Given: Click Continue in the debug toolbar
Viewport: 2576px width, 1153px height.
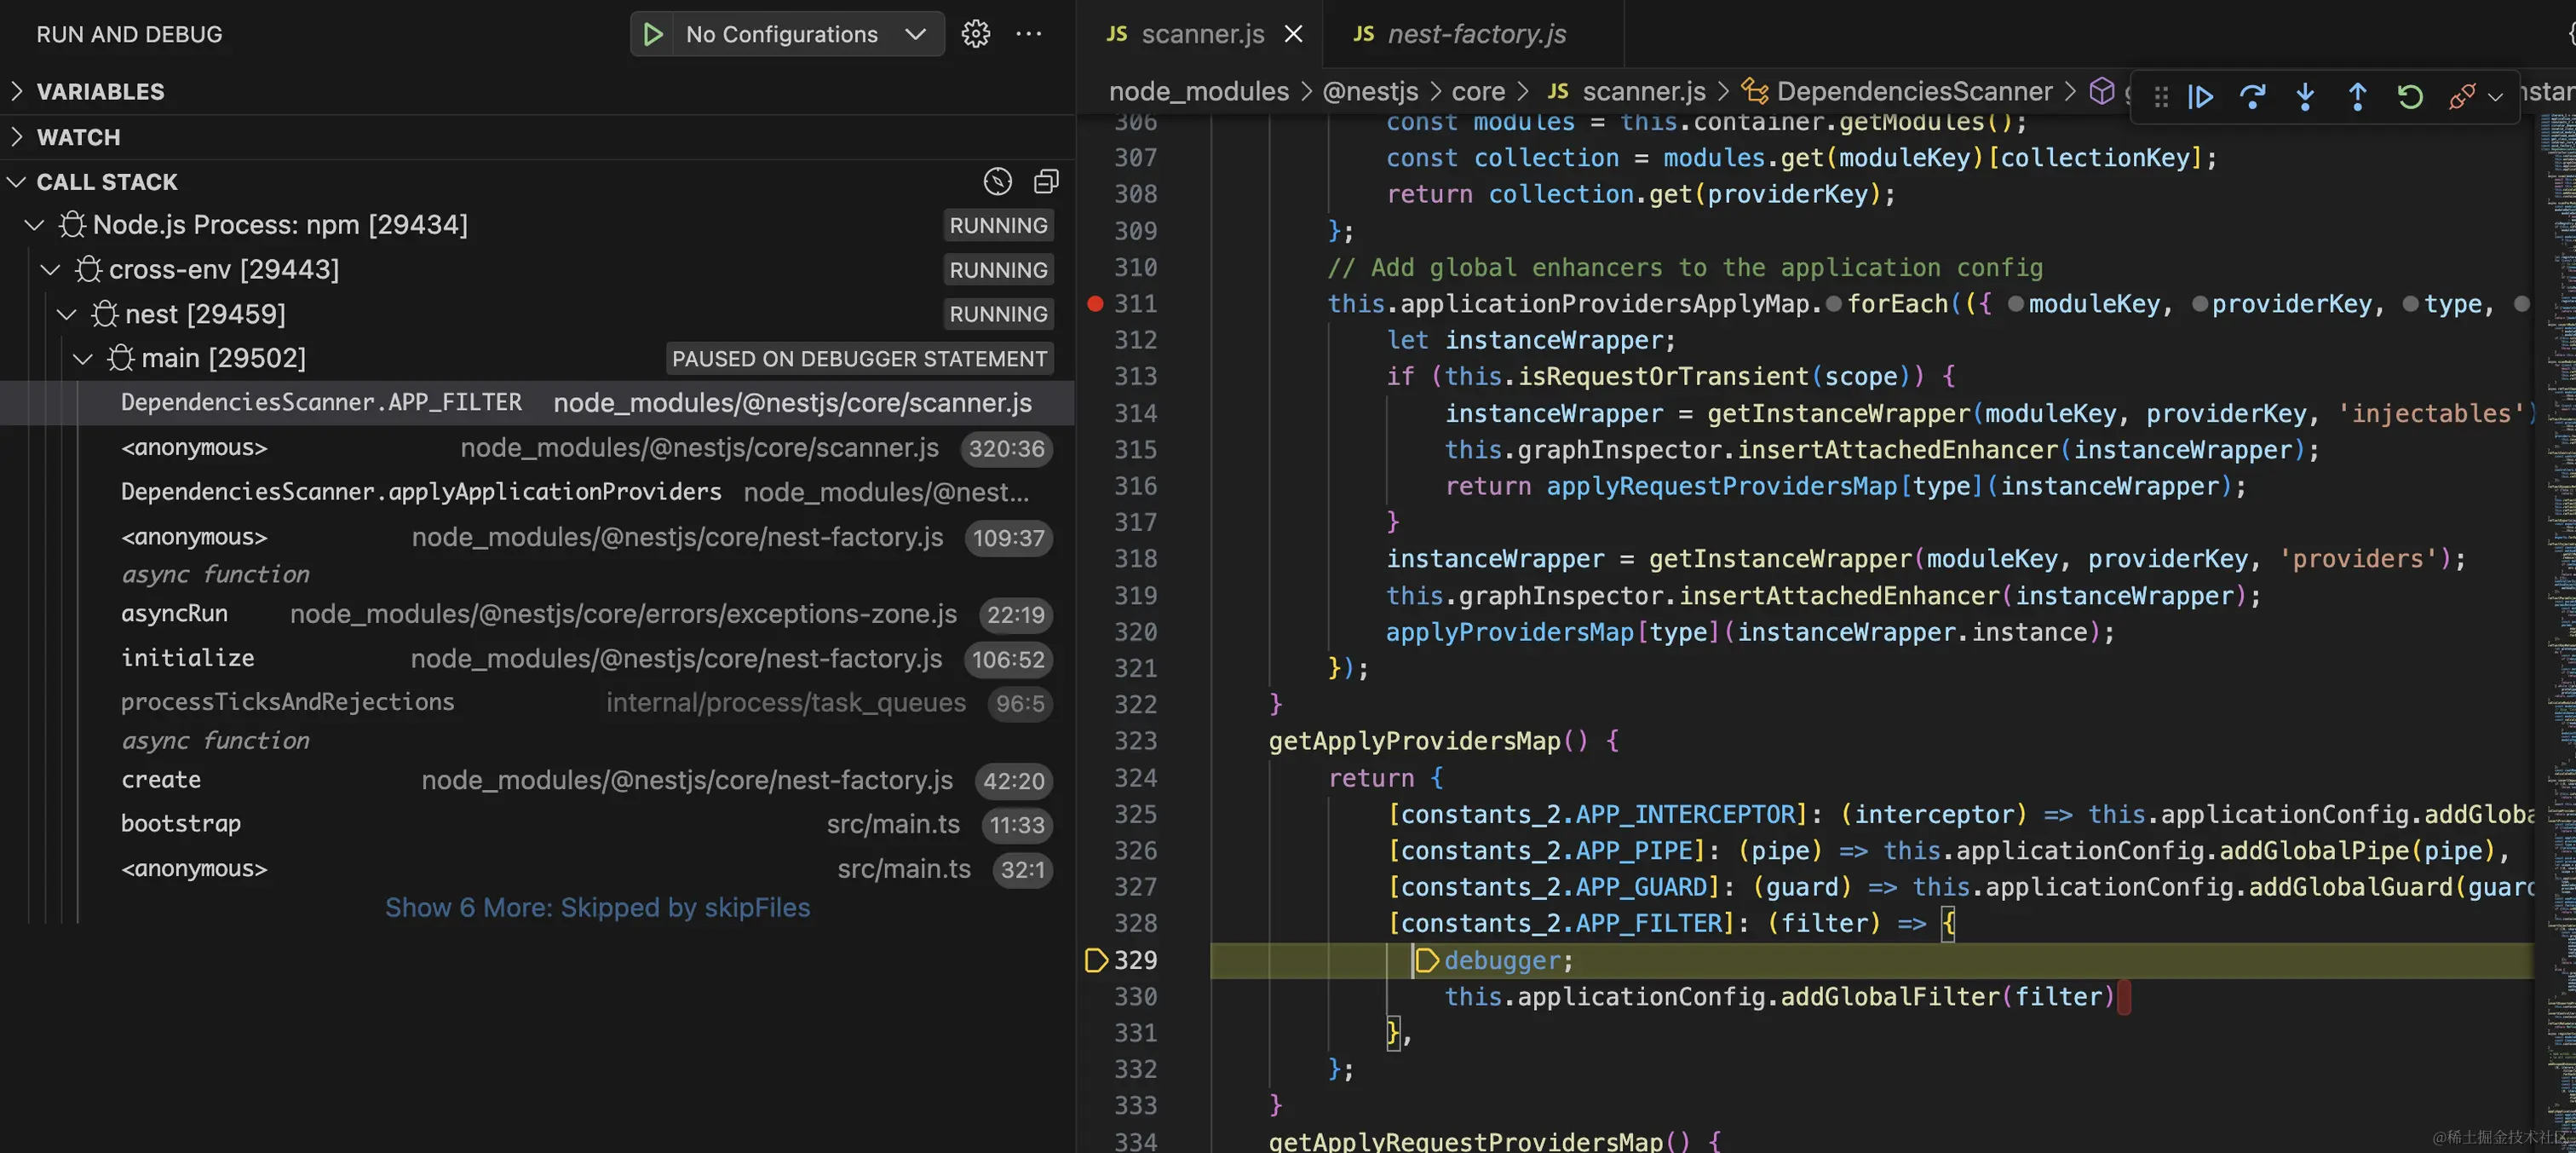Looking at the screenshot, I should point(2201,96).
